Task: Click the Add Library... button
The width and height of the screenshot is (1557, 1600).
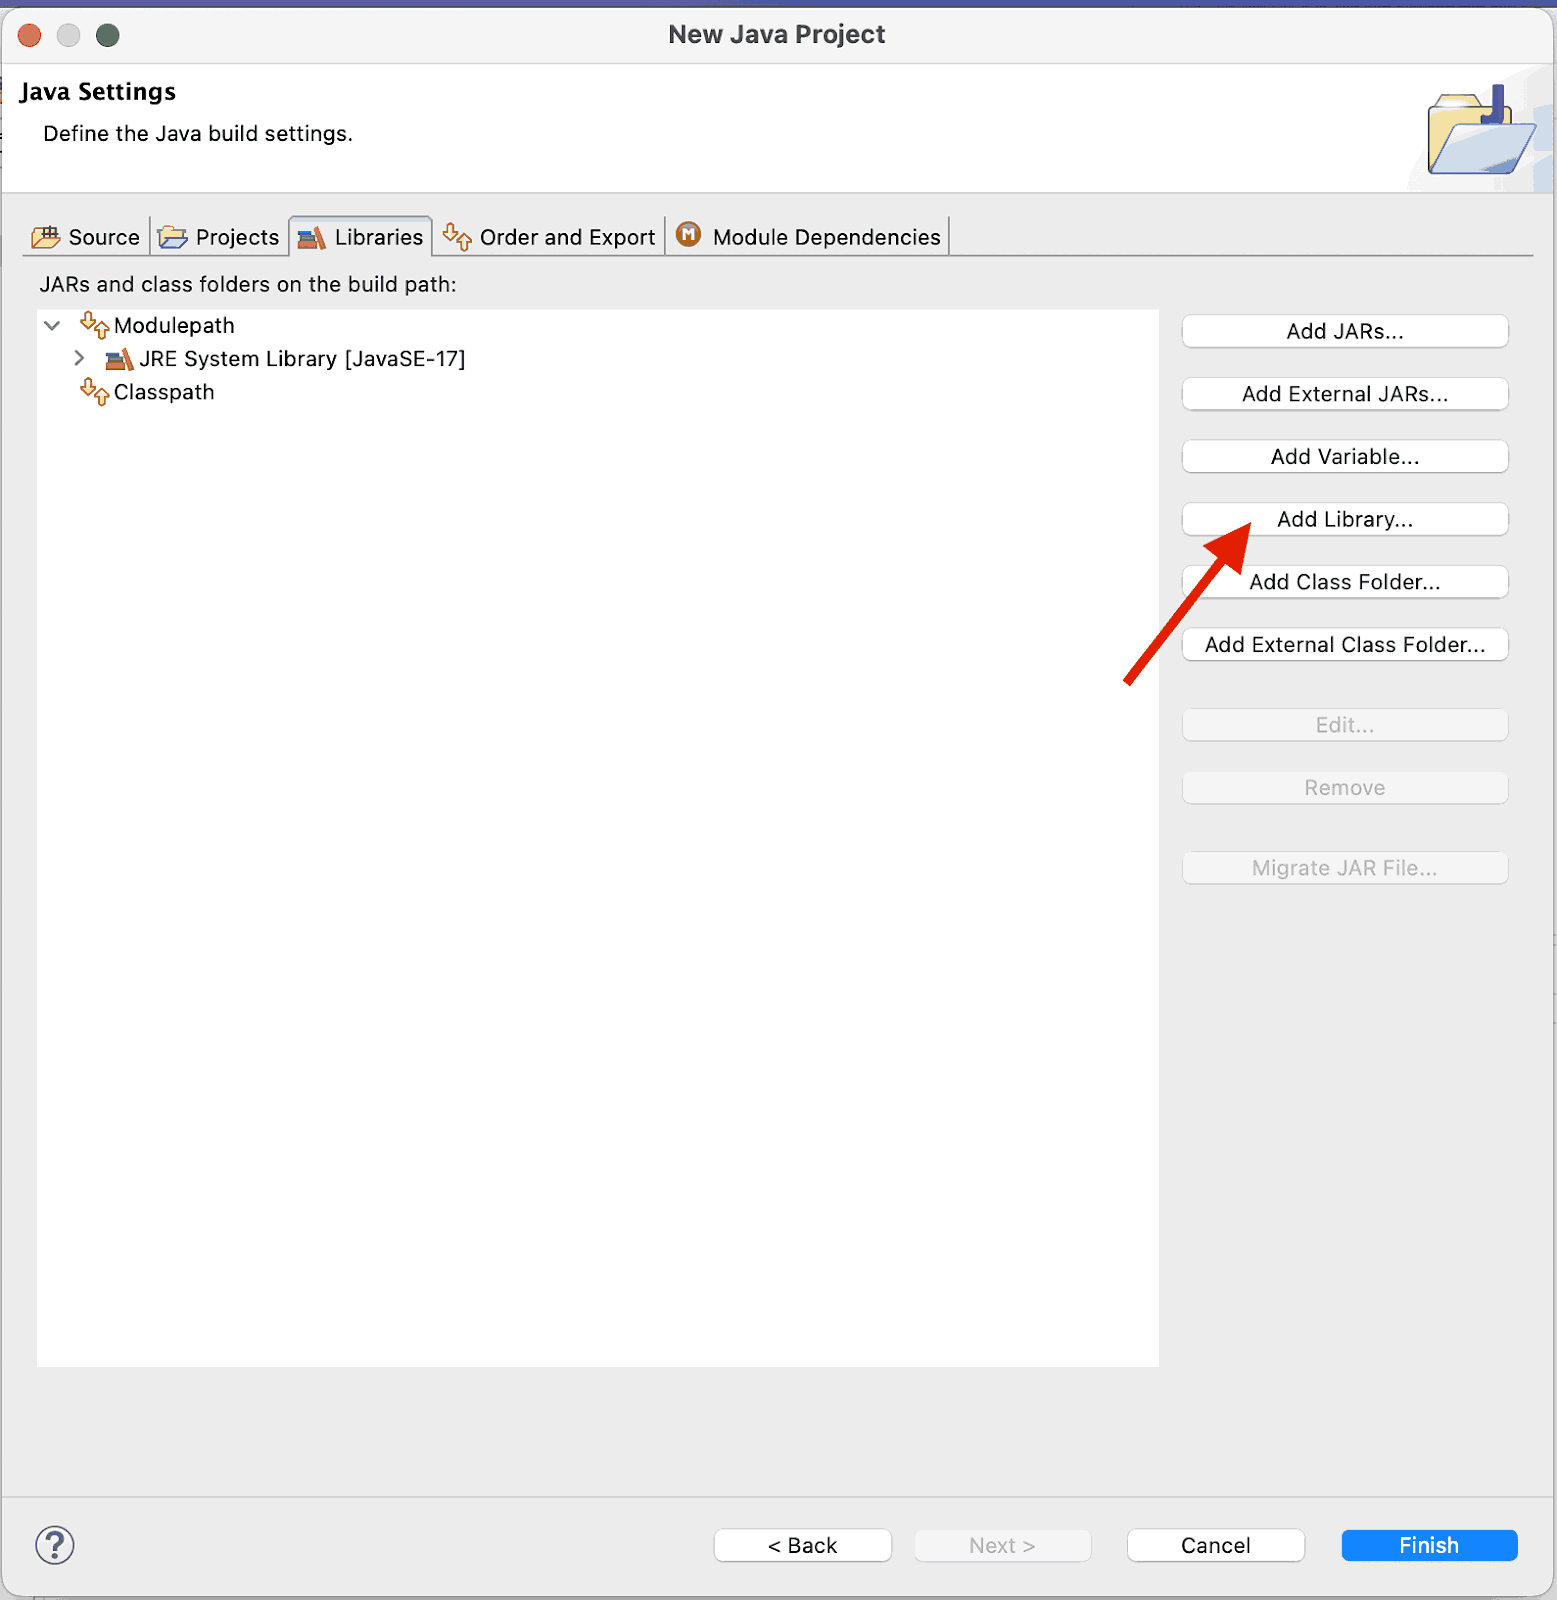Action: pos(1345,519)
